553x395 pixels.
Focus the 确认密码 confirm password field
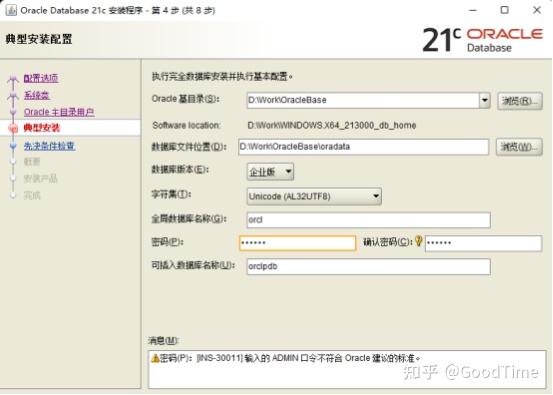coord(483,243)
